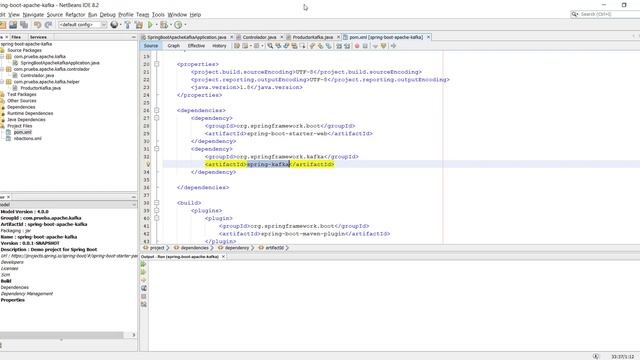Open the Profile Project dropdown arrow
This screenshot has width=640, height=360.
coord(185,25)
